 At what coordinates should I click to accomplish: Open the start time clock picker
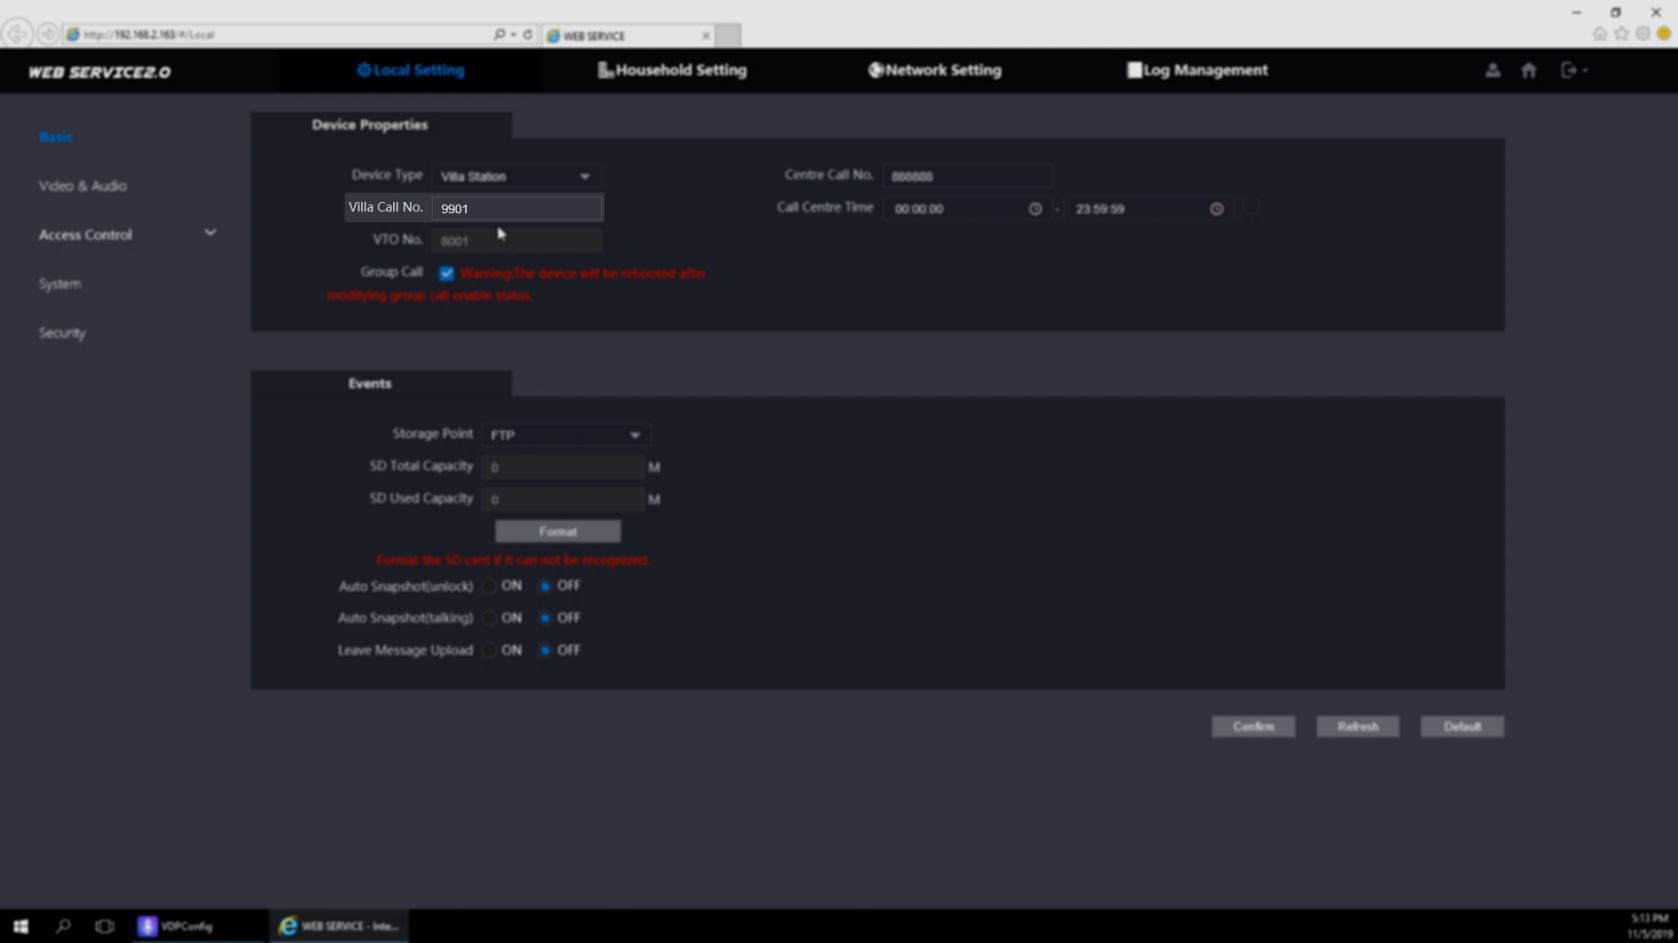[1035, 209]
